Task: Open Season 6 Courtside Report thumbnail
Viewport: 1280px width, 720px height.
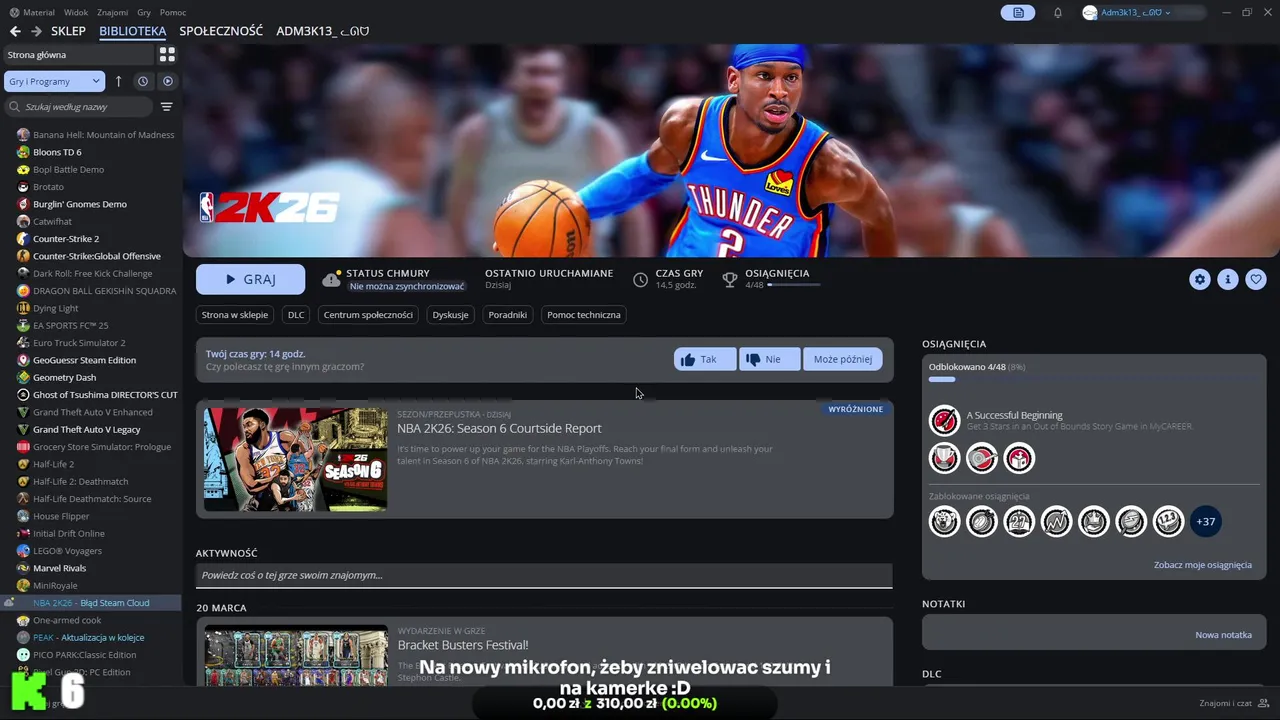Action: [296, 459]
